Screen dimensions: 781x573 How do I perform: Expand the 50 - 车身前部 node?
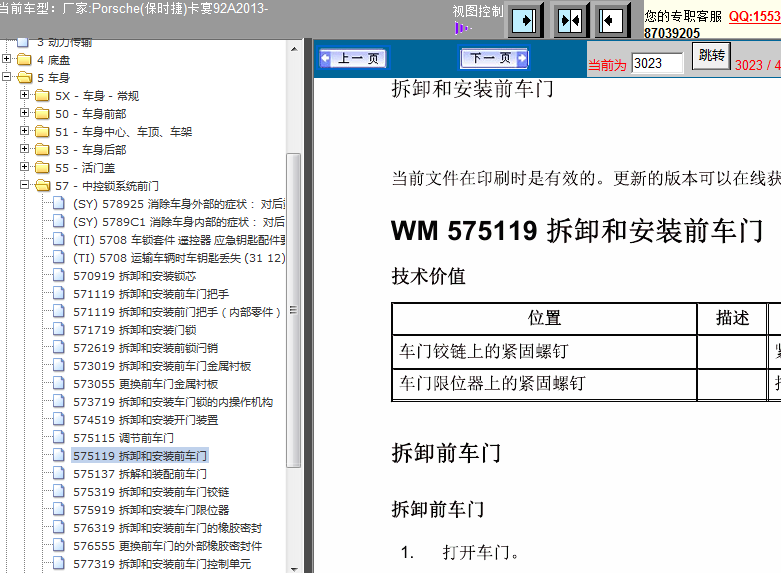(24, 113)
